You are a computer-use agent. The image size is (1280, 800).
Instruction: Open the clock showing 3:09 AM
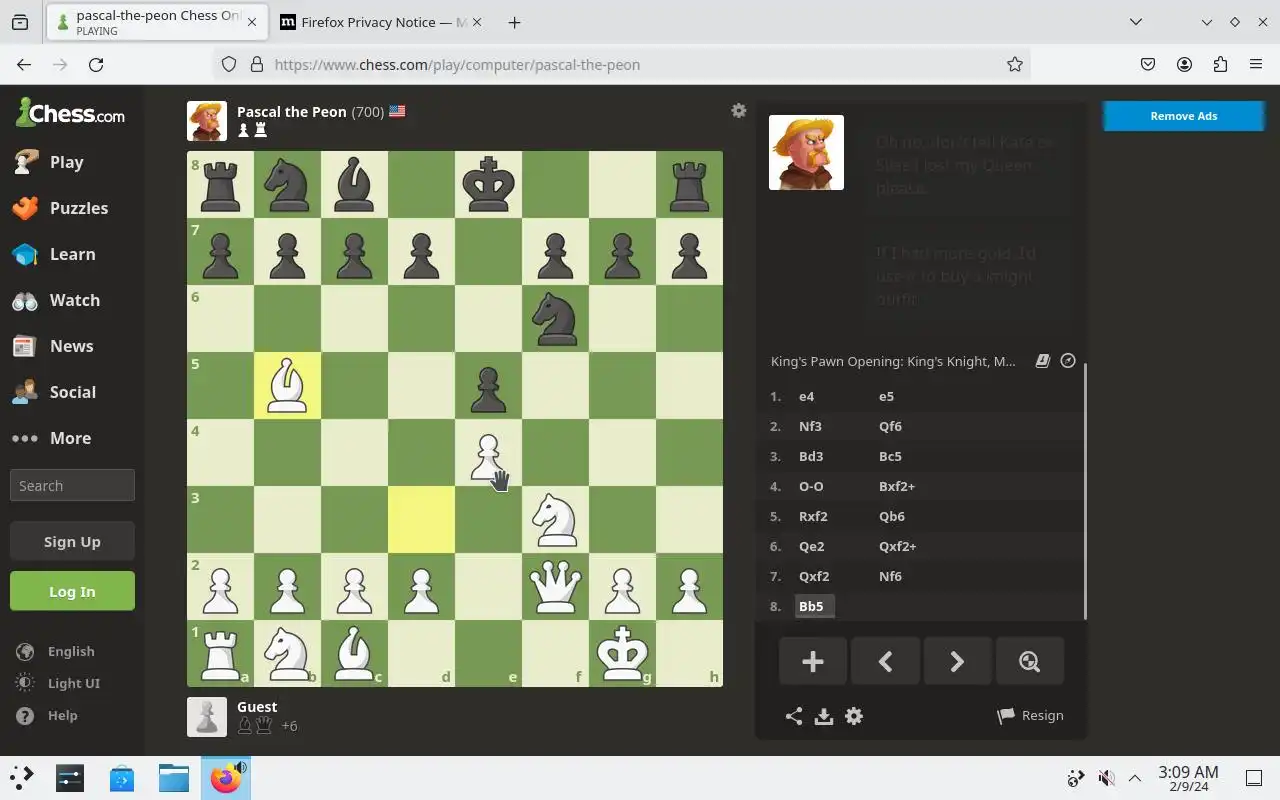tap(1188, 778)
